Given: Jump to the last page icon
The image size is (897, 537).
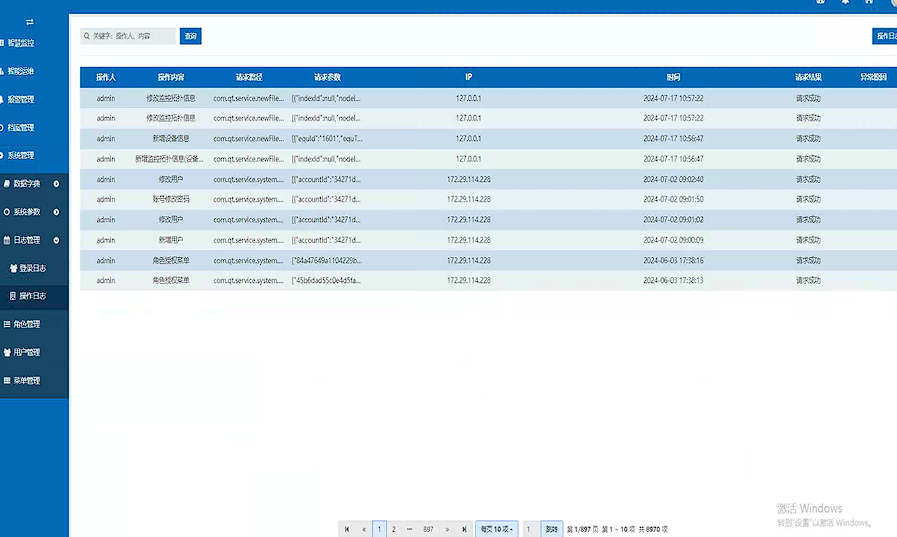Looking at the screenshot, I should [464, 529].
